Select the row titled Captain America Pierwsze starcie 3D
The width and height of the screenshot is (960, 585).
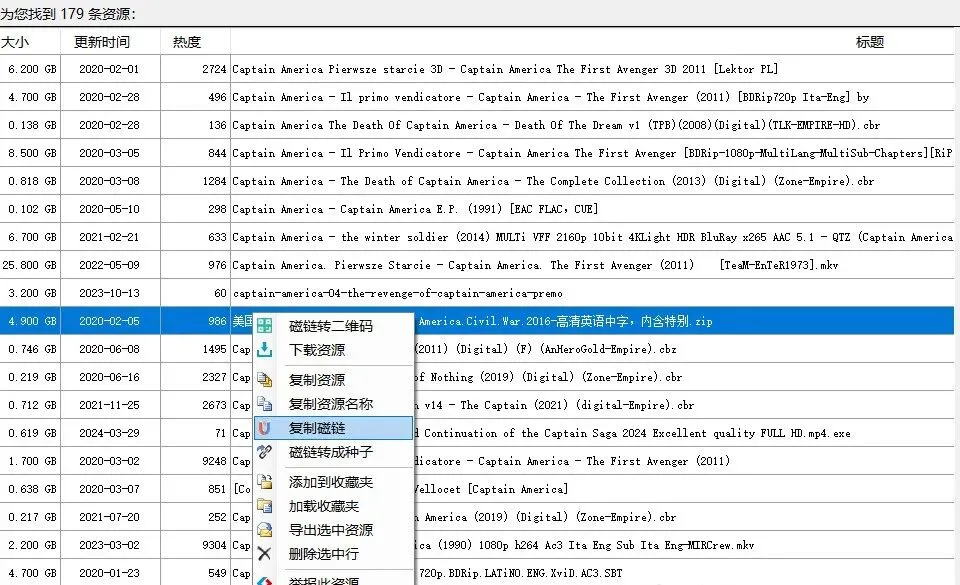(x=477, y=69)
